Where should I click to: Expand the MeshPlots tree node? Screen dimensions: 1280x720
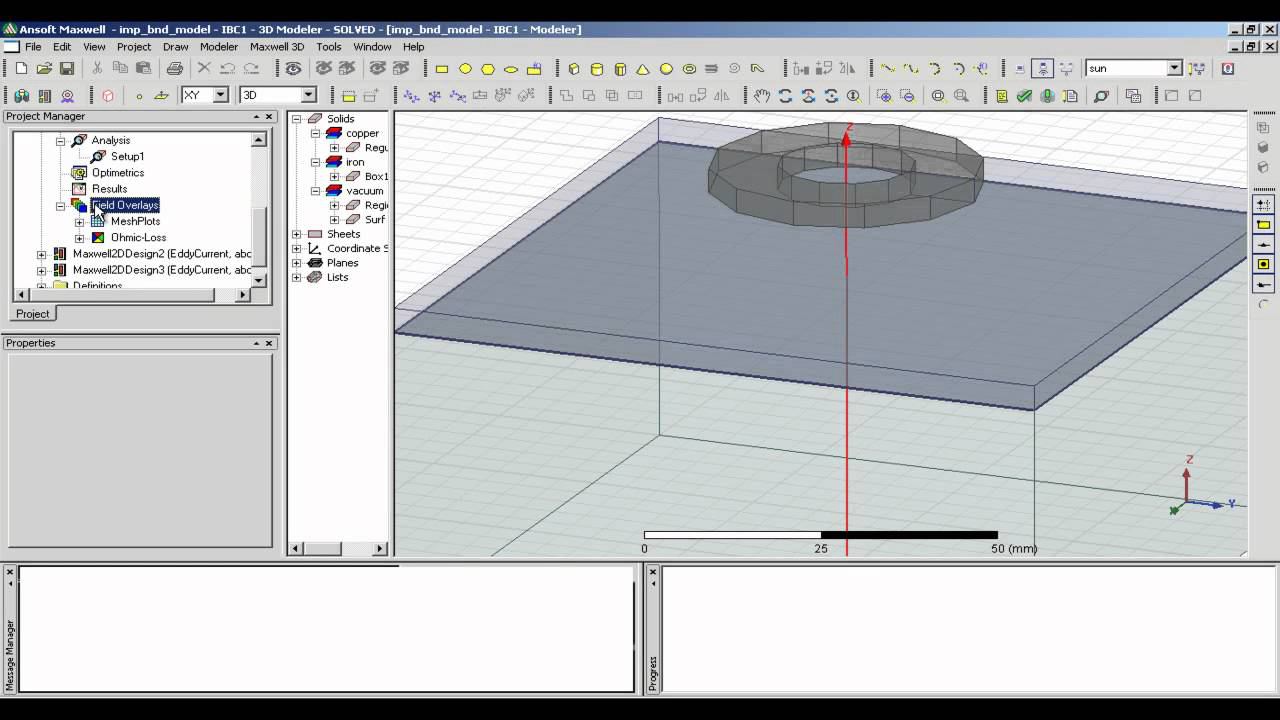[79, 222]
